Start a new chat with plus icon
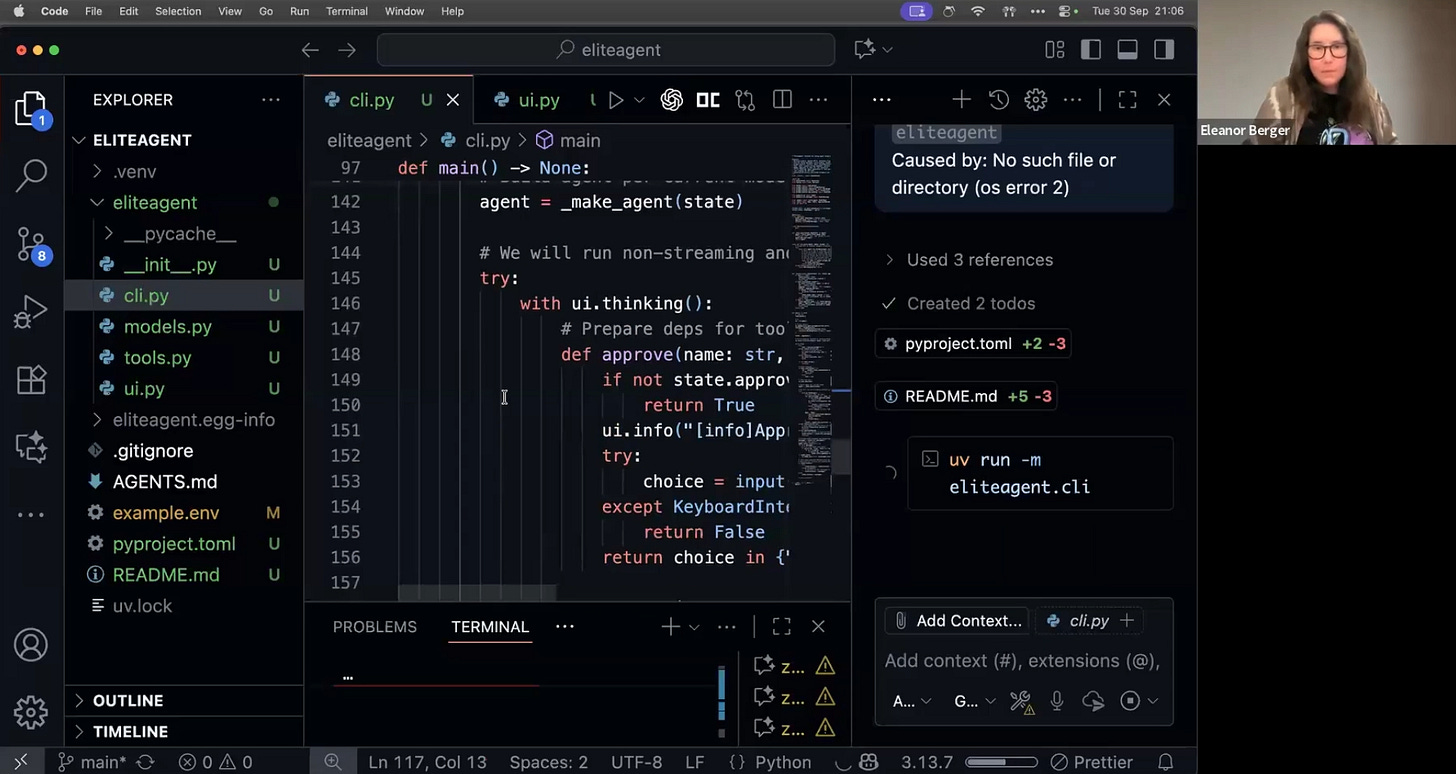 [961, 100]
